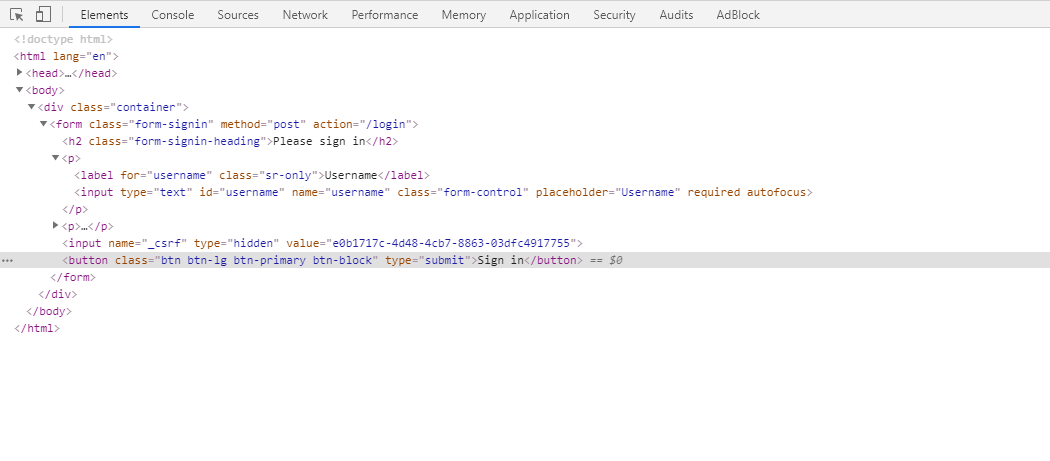
Task: Click the 'Please sign in' heading text
Action: [319, 141]
